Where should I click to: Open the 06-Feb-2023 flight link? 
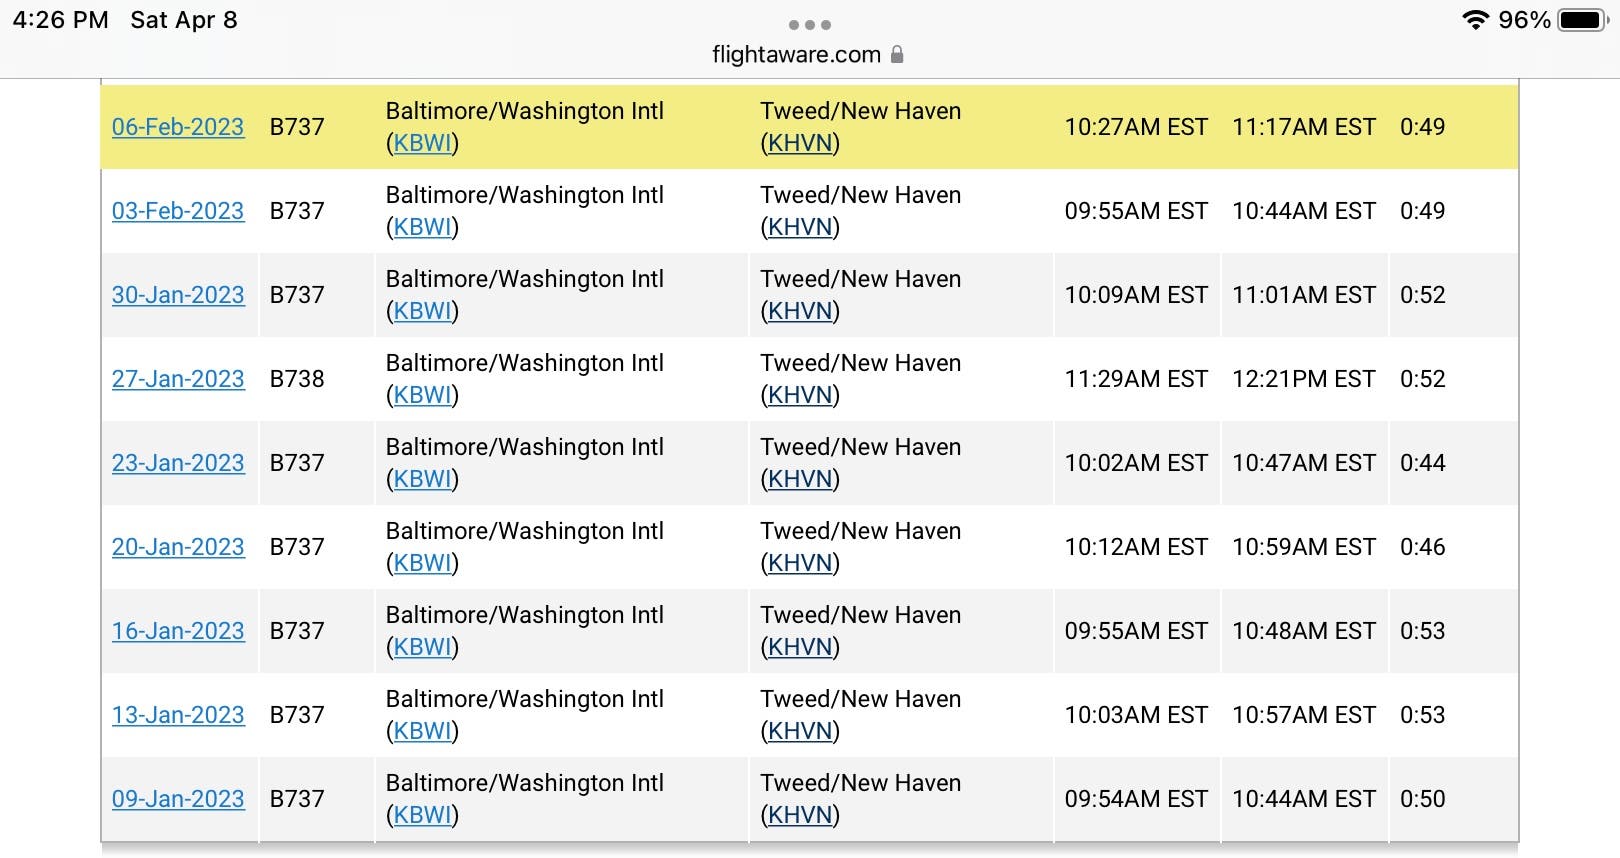click(x=178, y=127)
